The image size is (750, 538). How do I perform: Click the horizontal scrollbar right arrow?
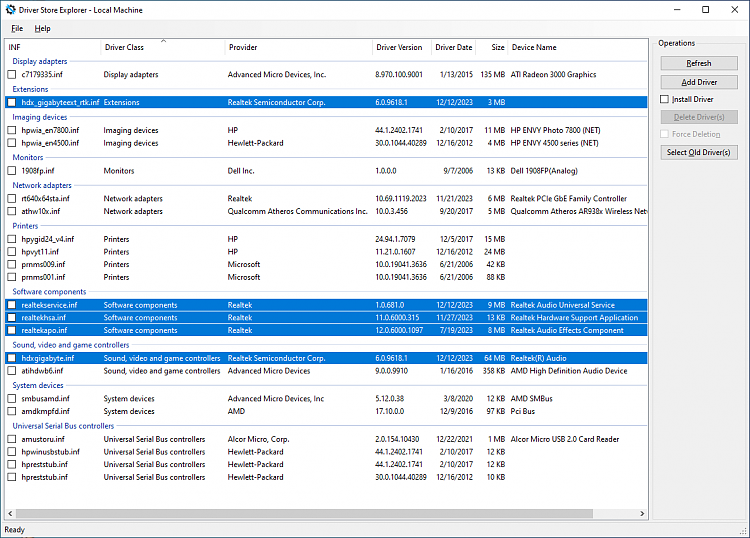[642, 514]
